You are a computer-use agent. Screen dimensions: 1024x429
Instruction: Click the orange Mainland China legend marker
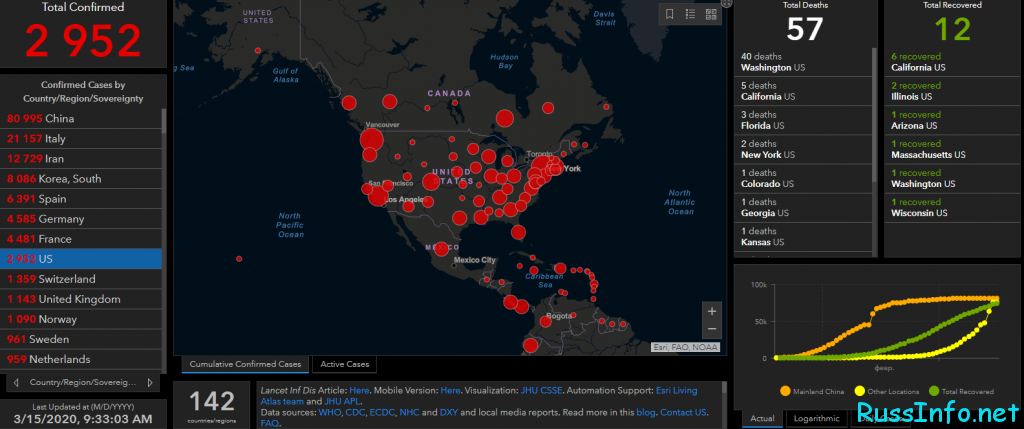click(784, 391)
